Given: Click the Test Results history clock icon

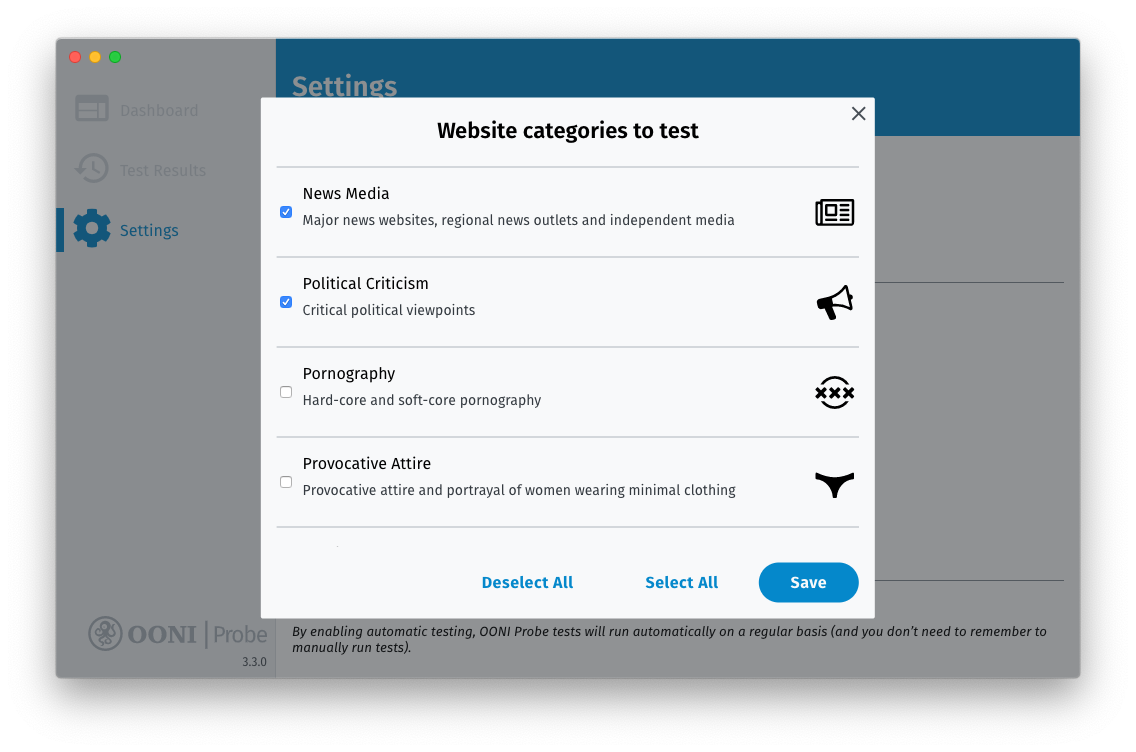Looking at the screenshot, I should [92, 169].
